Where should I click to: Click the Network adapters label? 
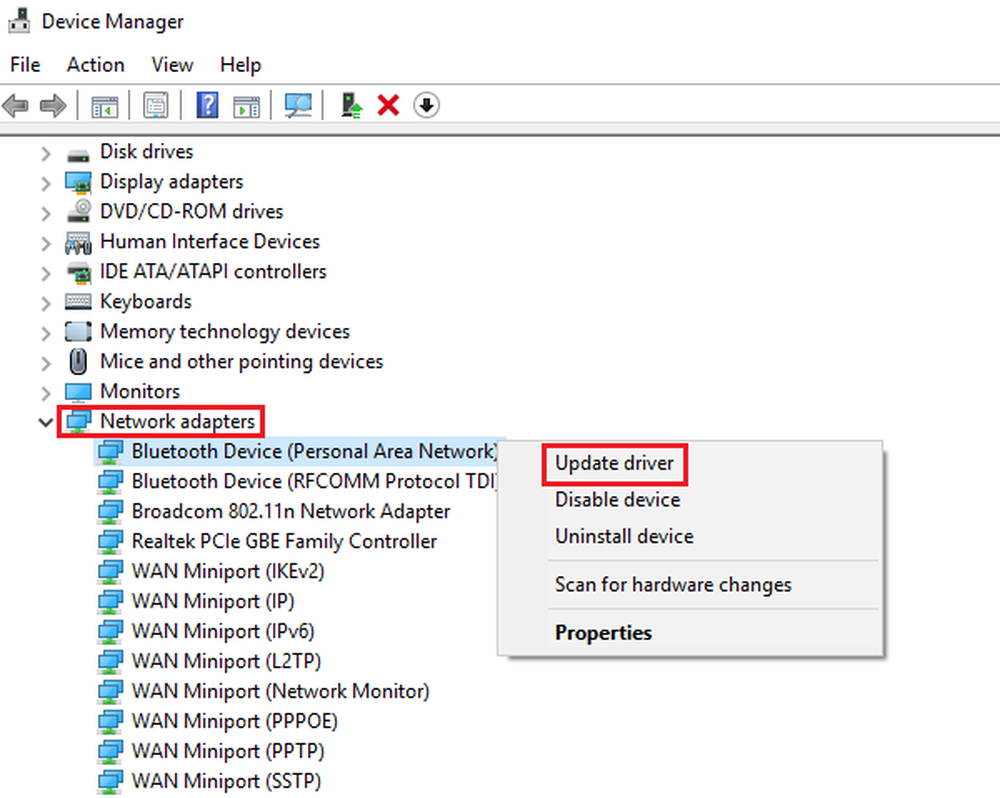coord(177,421)
